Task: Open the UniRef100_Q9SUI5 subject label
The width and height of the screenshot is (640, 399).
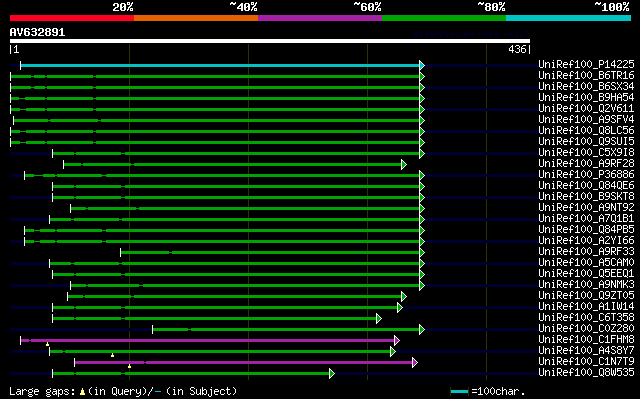Action: click(586, 142)
